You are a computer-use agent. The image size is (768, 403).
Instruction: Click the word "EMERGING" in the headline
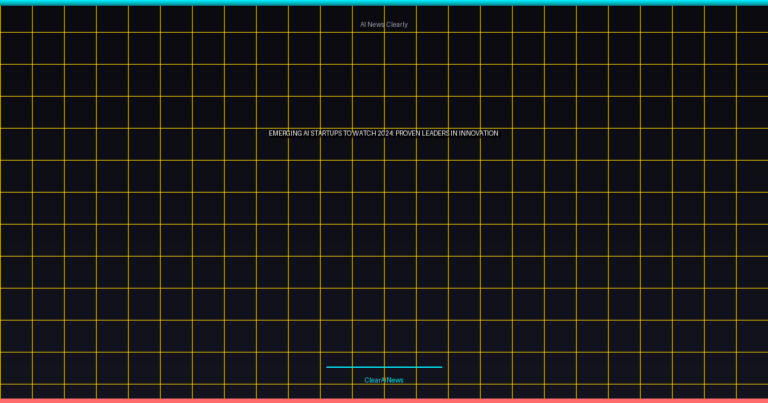pos(285,133)
